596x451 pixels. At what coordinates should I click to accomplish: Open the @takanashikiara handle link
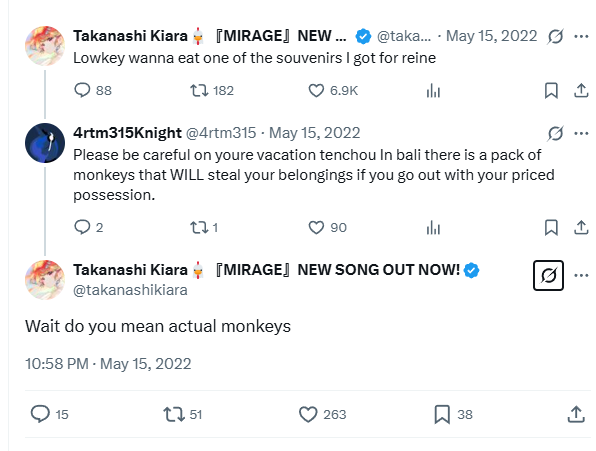(130, 290)
